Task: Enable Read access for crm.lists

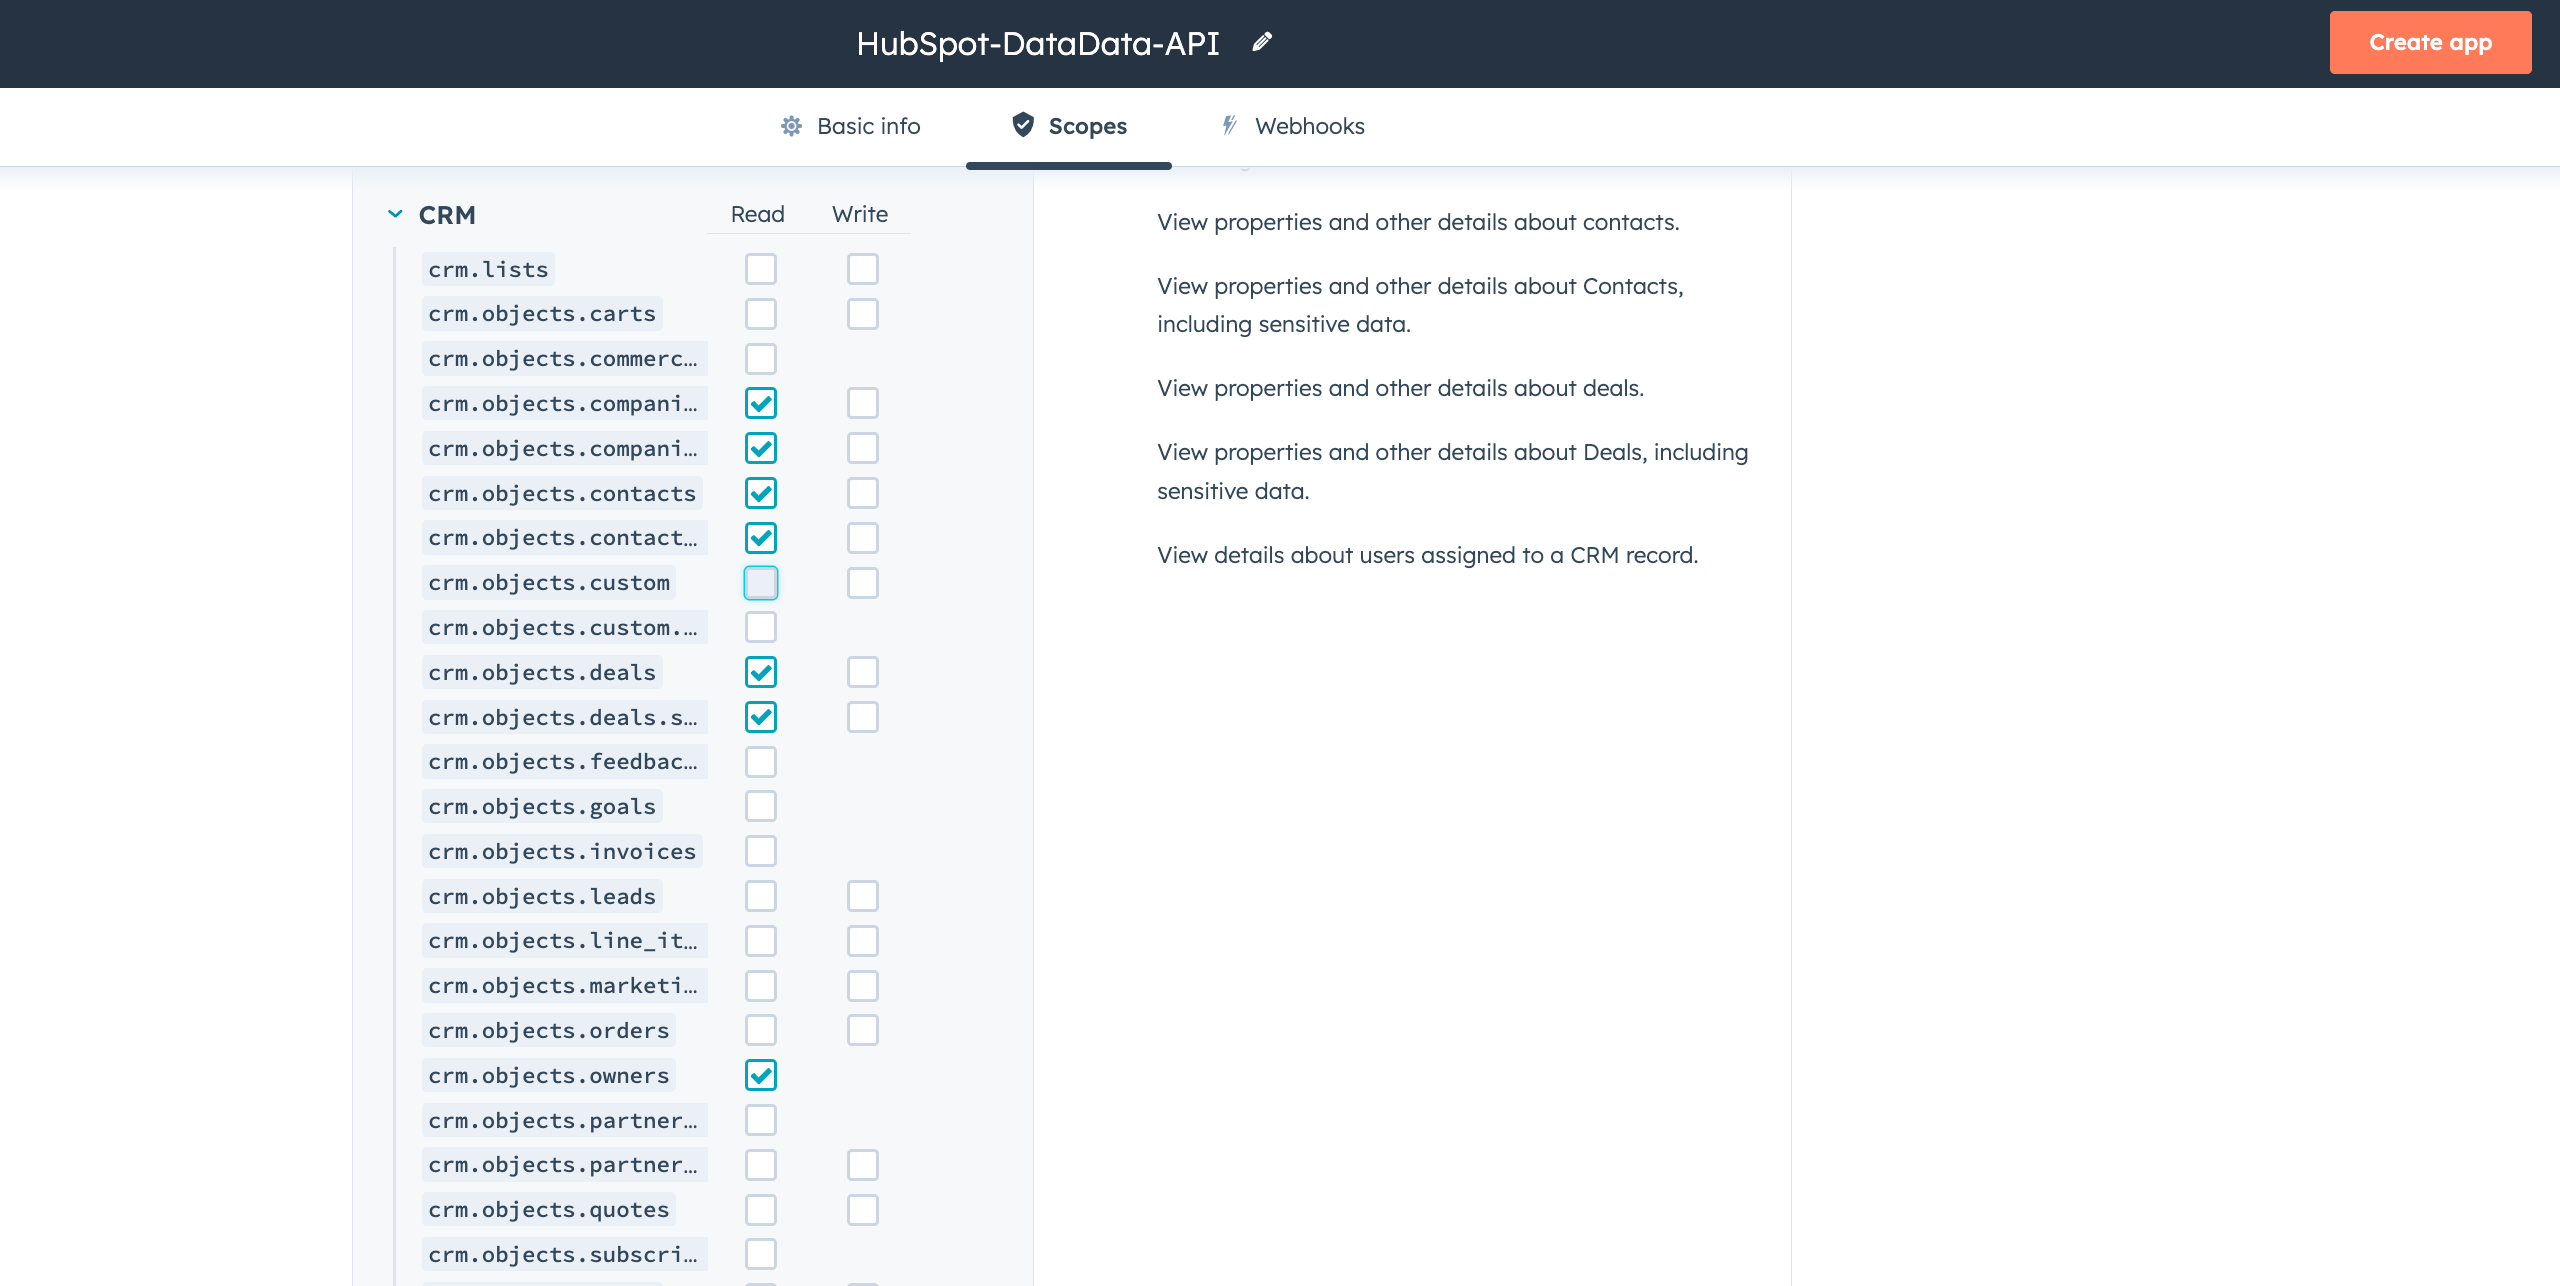Action: tap(761, 268)
